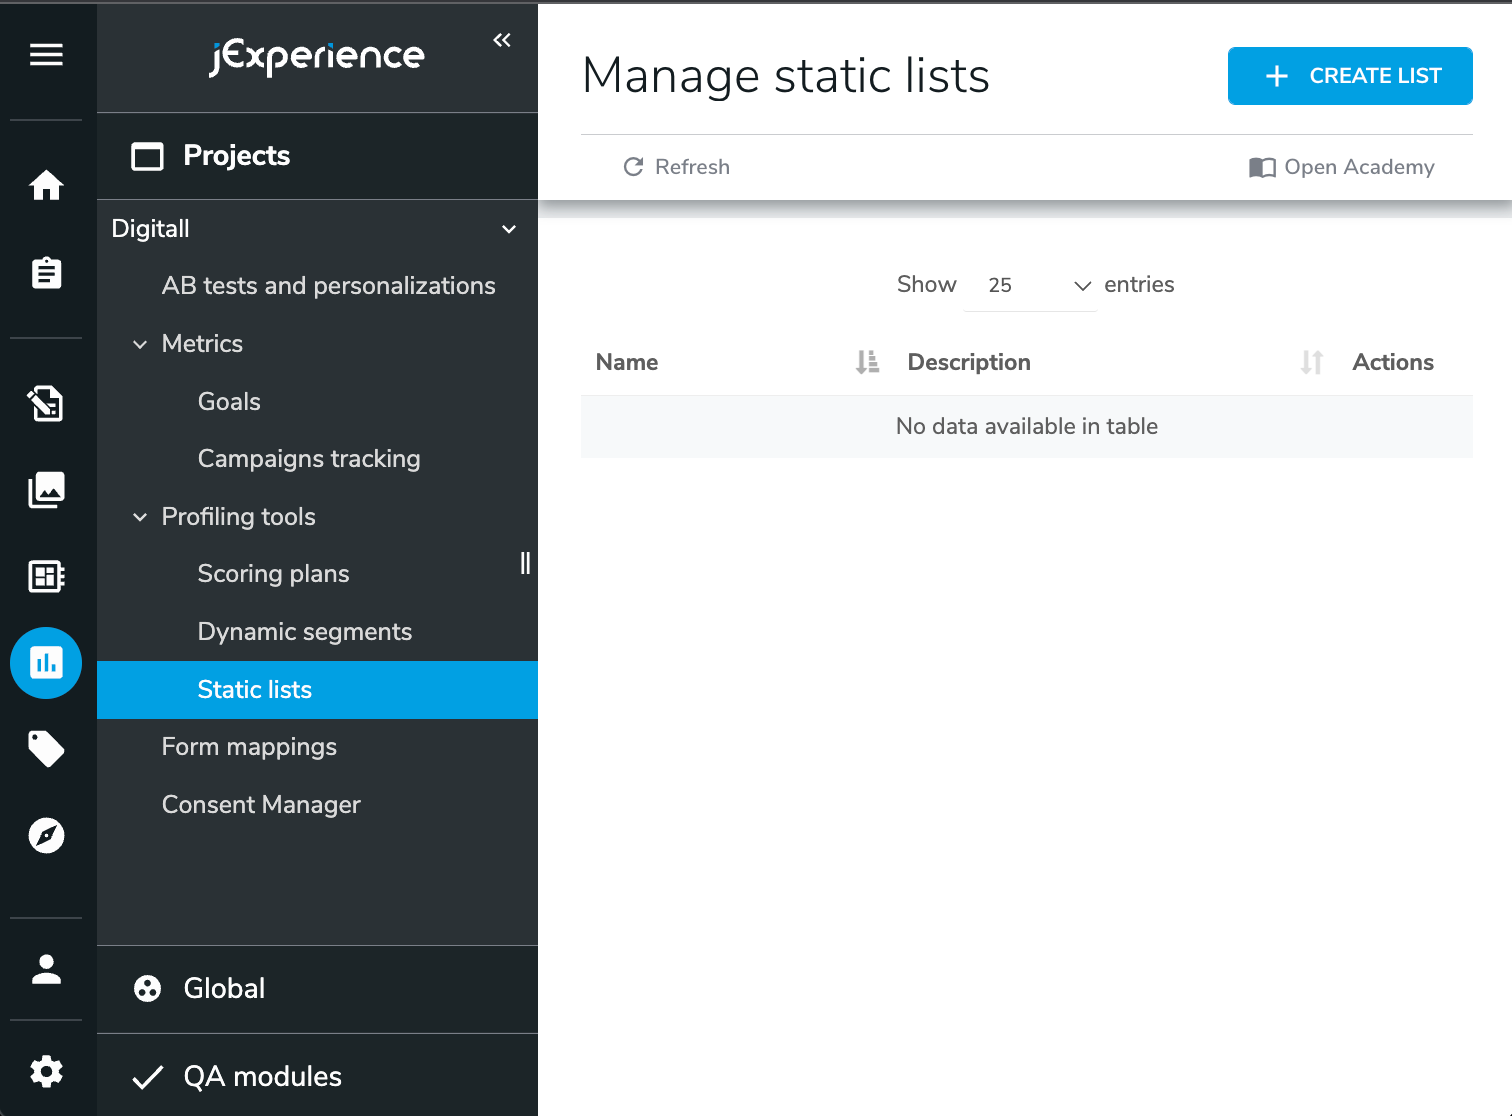Open the hamburger navigation menu
The height and width of the screenshot is (1116, 1512).
coord(46,55)
